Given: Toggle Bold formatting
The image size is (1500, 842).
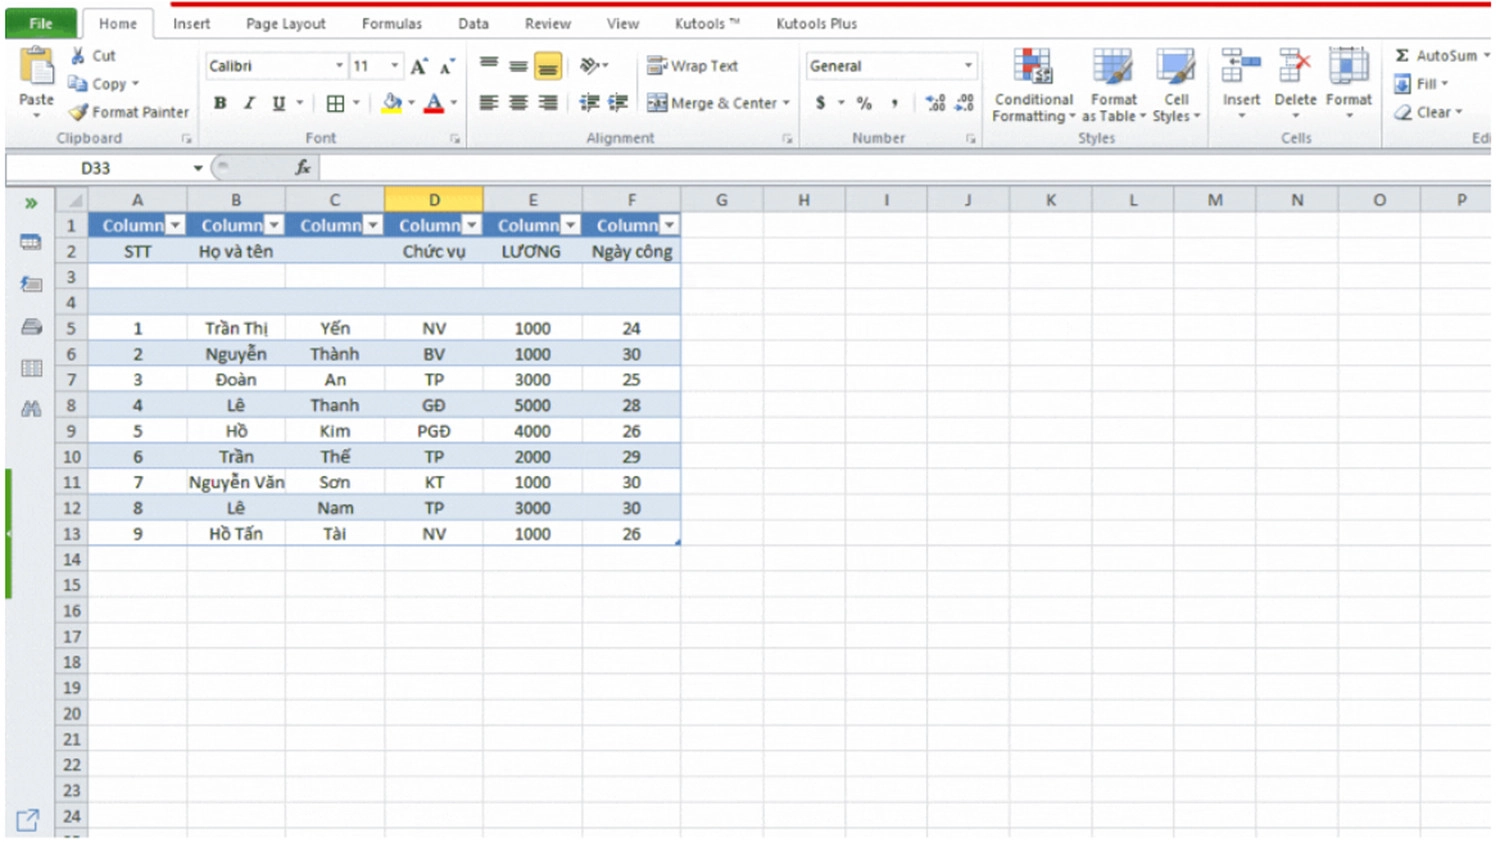Looking at the screenshot, I should [220, 103].
